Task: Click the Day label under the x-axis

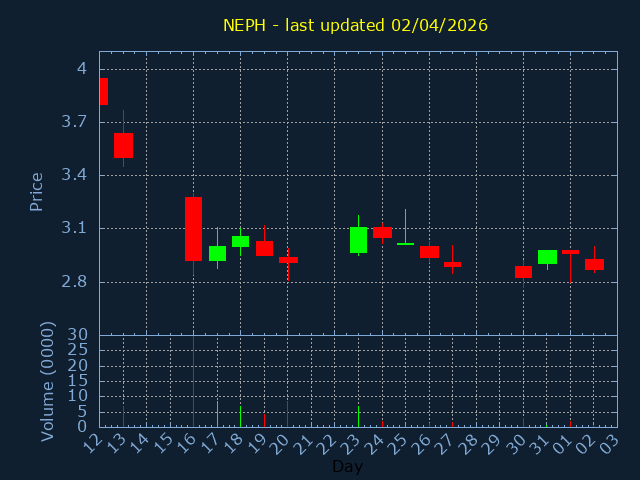Action: coord(347,466)
